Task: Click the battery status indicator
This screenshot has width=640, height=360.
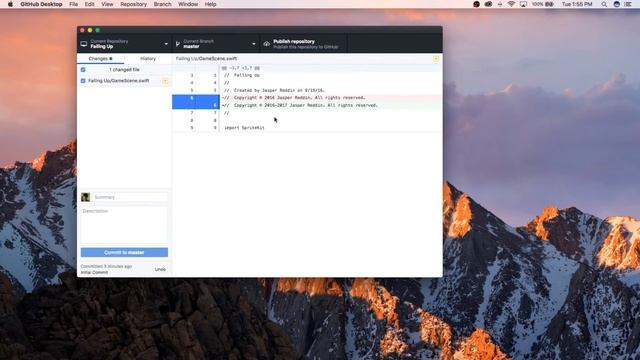Action: click(543, 4)
